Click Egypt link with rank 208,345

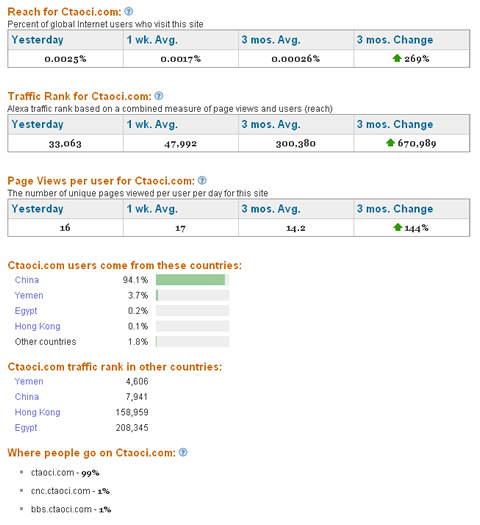tap(26, 428)
